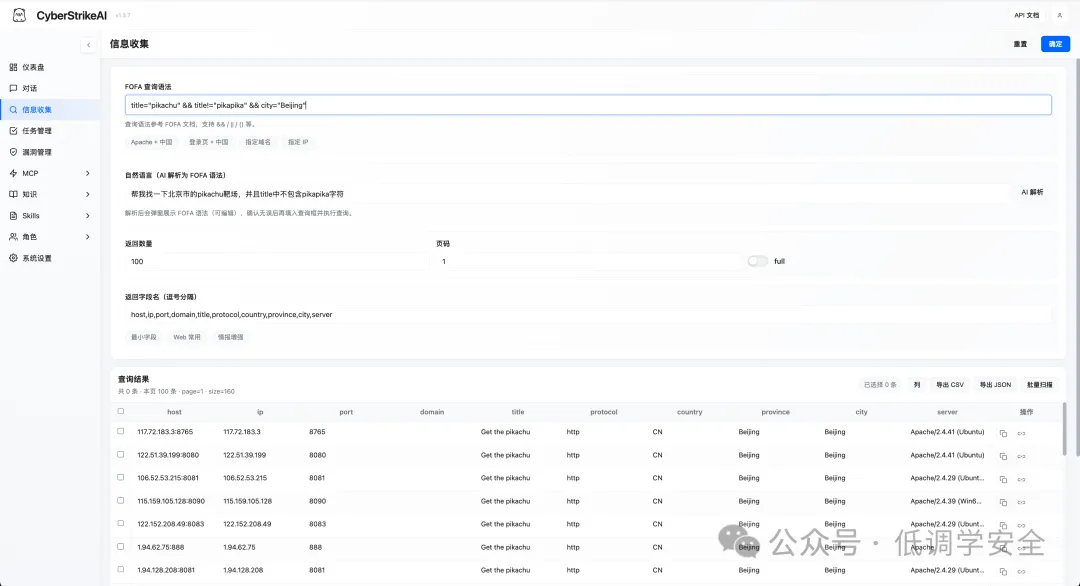Open the API 文档 link
This screenshot has width=1080, height=586.
[1026, 15]
